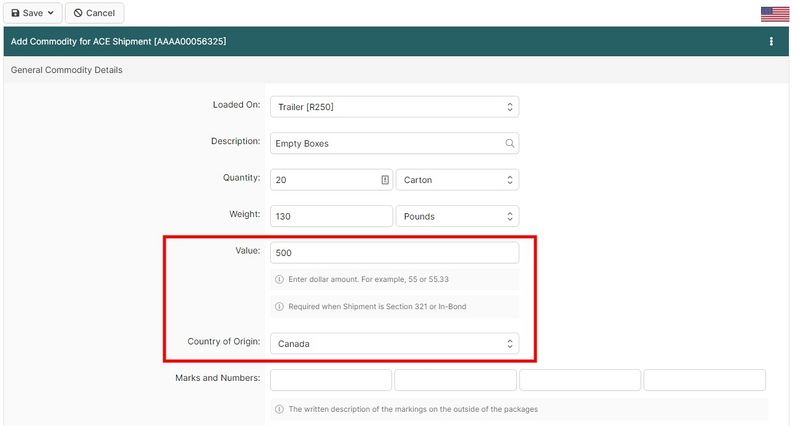Viewport: 800px width, 426px height.
Task: Click the info icon beside Section 321 note
Action: tap(279, 306)
